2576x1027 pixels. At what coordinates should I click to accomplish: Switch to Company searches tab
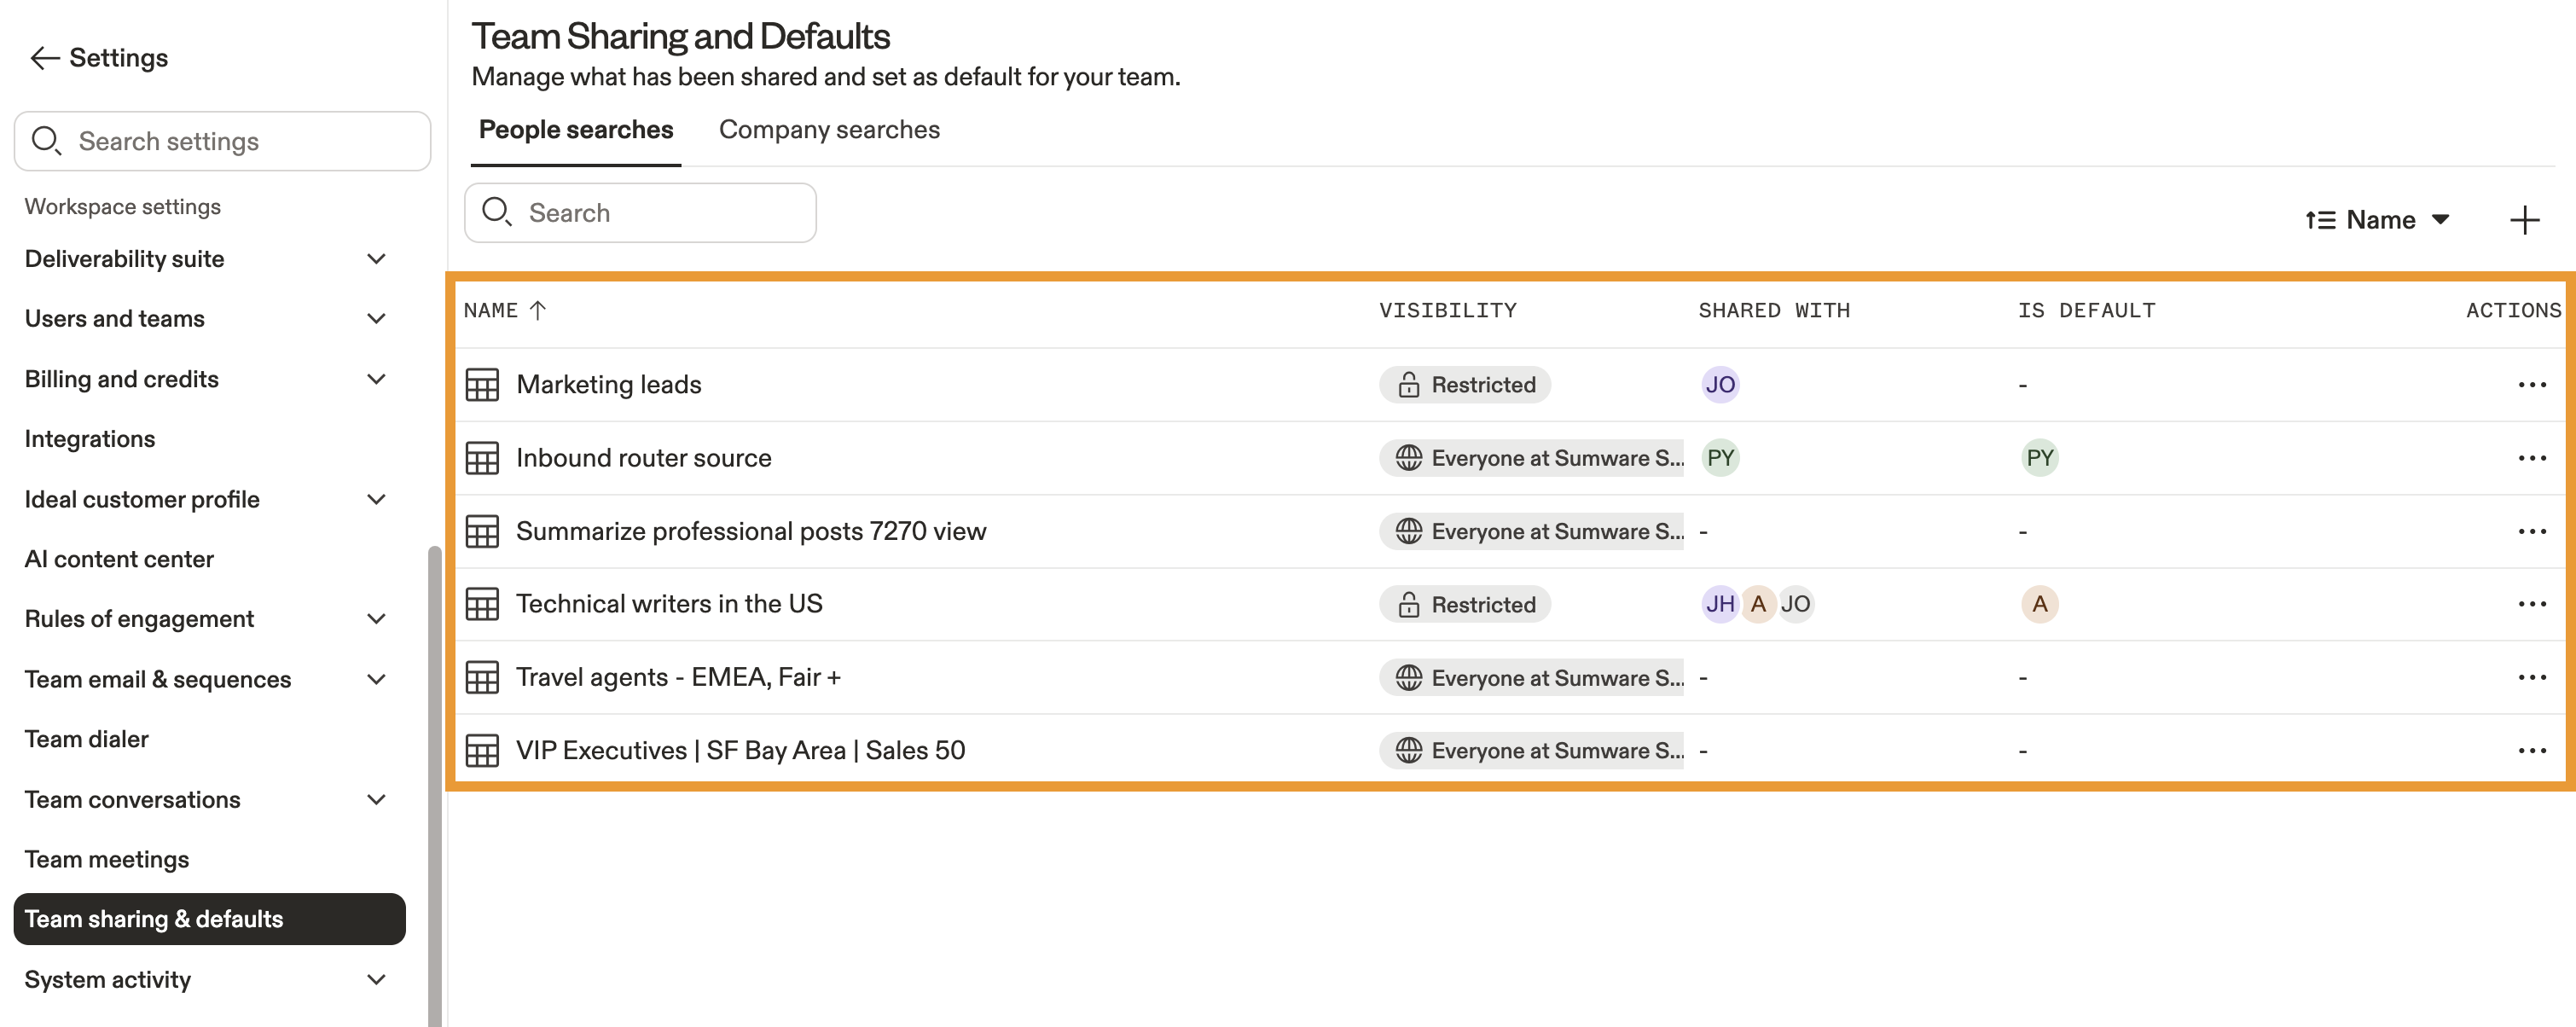828,130
